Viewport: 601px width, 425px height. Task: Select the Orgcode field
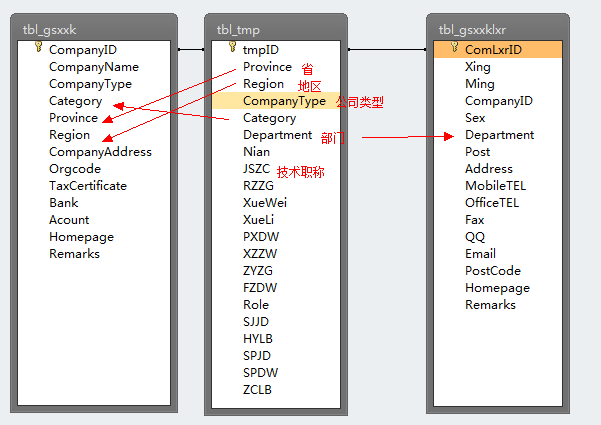pos(75,169)
